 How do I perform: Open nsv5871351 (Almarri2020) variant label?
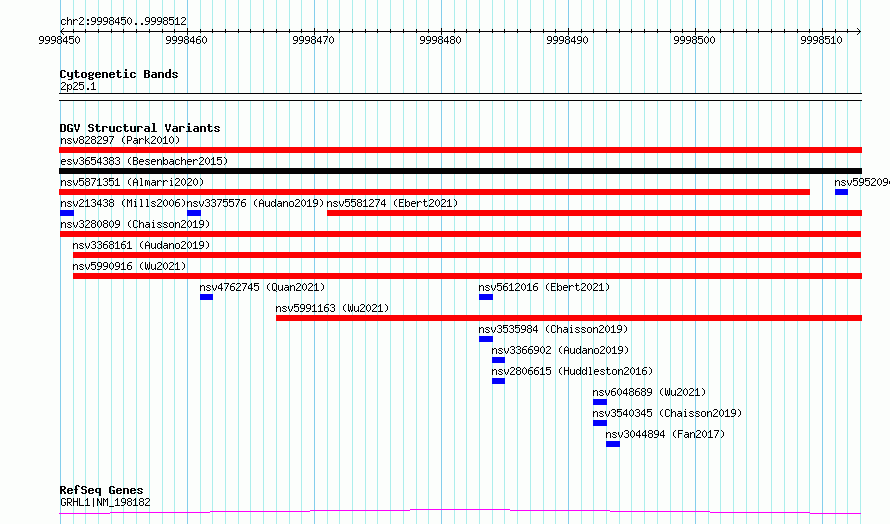(x=132, y=182)
